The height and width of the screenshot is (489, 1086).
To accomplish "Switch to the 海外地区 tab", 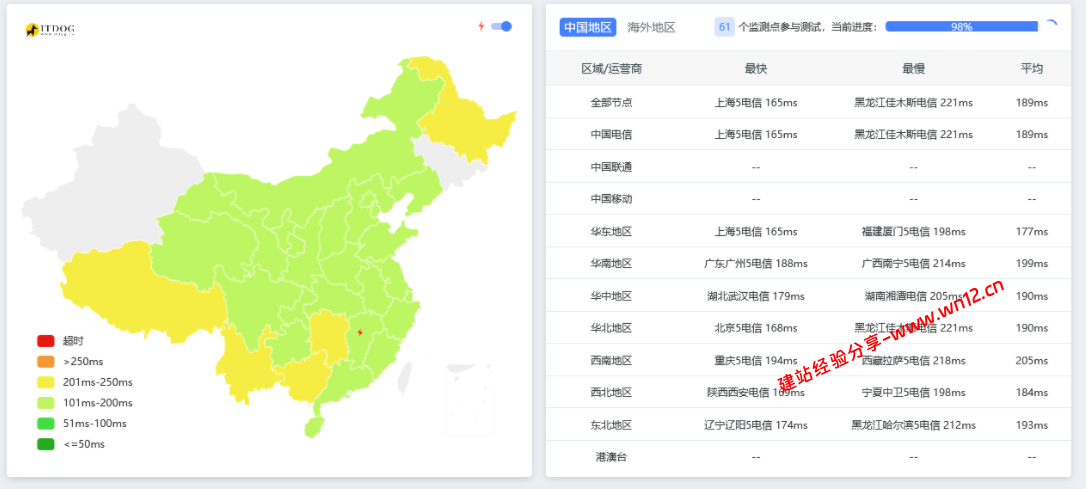I will (651, 27).
